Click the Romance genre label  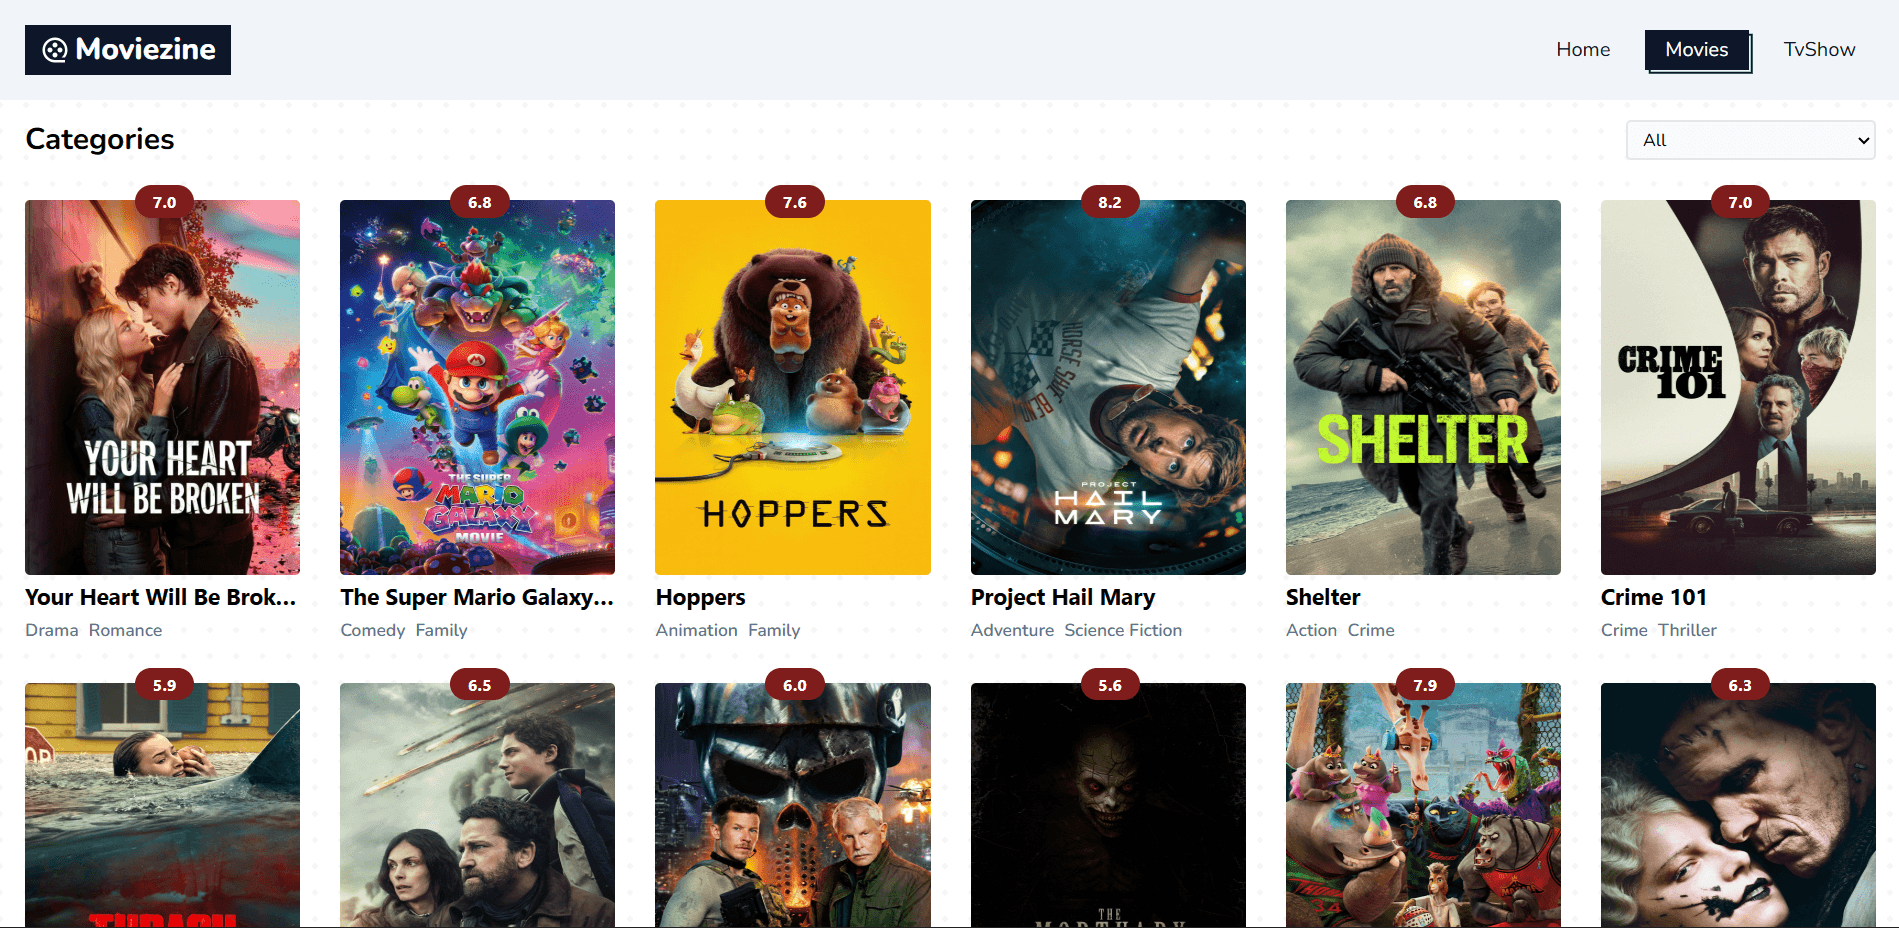[x=125, y=630]
